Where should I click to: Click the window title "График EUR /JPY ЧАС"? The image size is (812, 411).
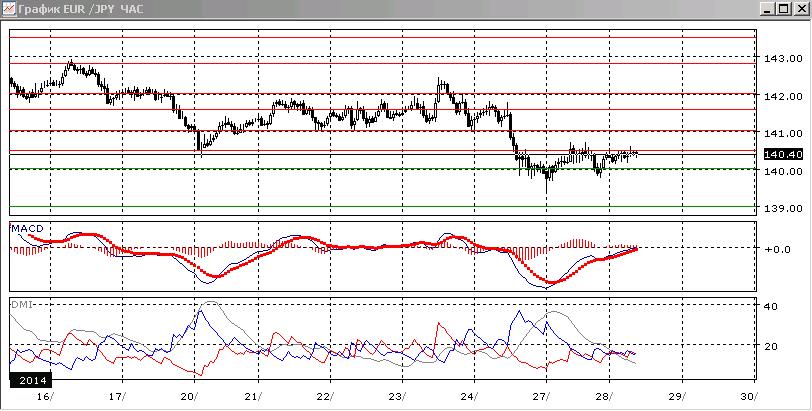point(80,9)
